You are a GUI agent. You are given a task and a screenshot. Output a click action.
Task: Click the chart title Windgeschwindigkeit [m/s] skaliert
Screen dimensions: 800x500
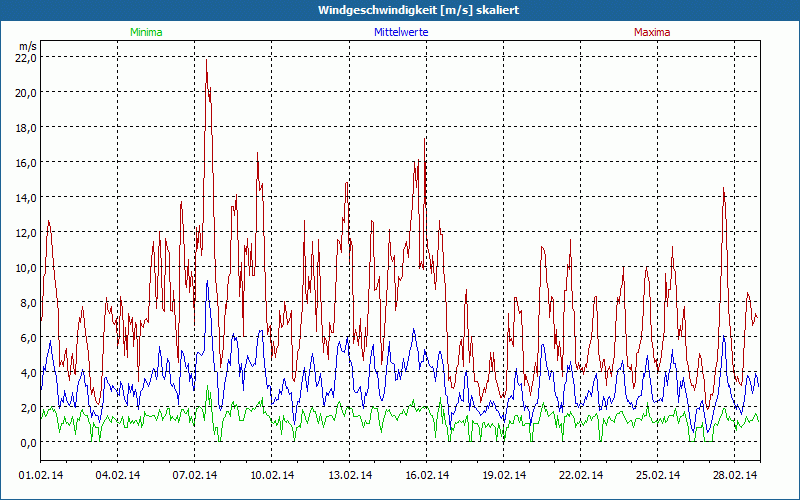click(418, 10)
